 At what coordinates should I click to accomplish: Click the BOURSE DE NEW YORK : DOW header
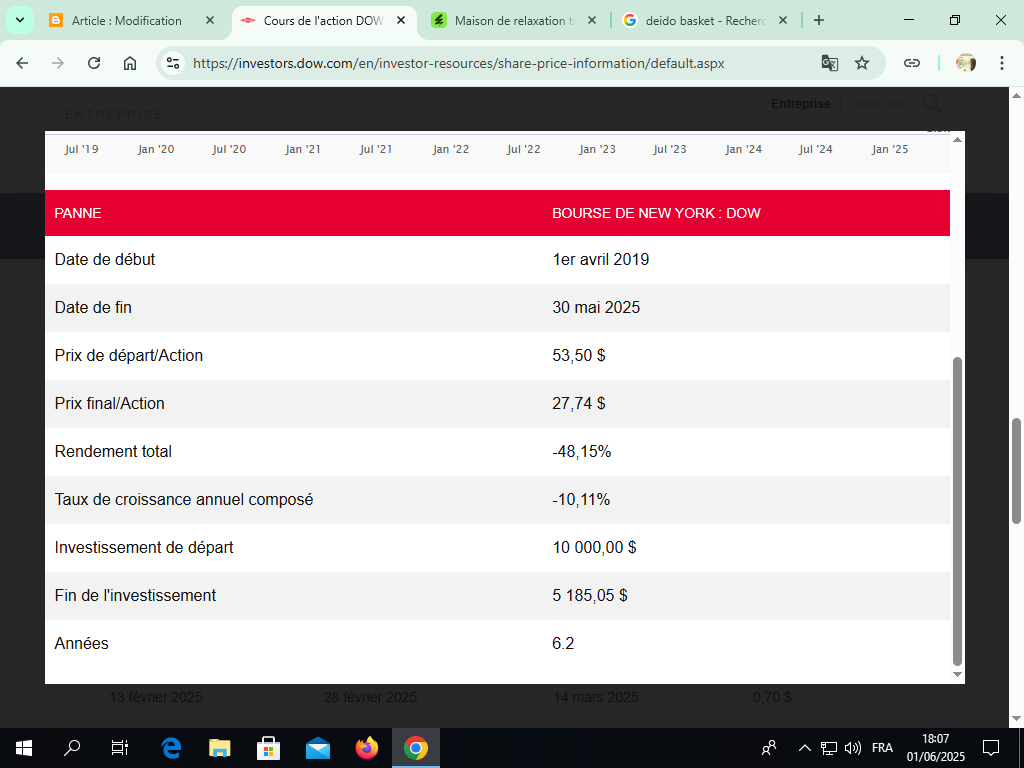(x=656, y=213)
